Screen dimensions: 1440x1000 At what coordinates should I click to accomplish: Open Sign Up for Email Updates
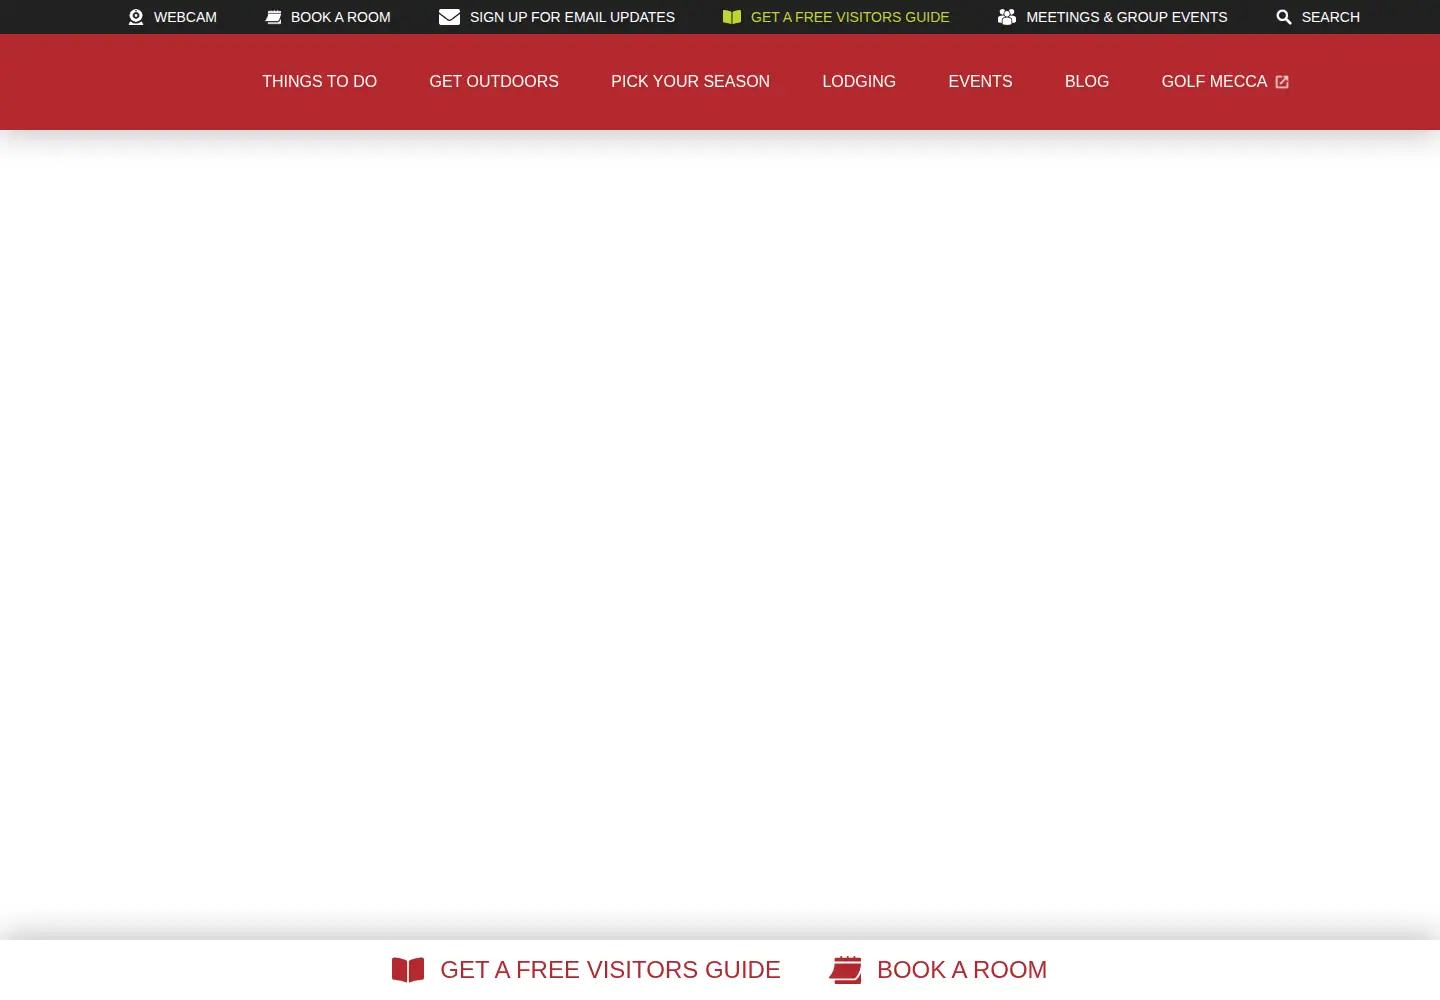572,17
